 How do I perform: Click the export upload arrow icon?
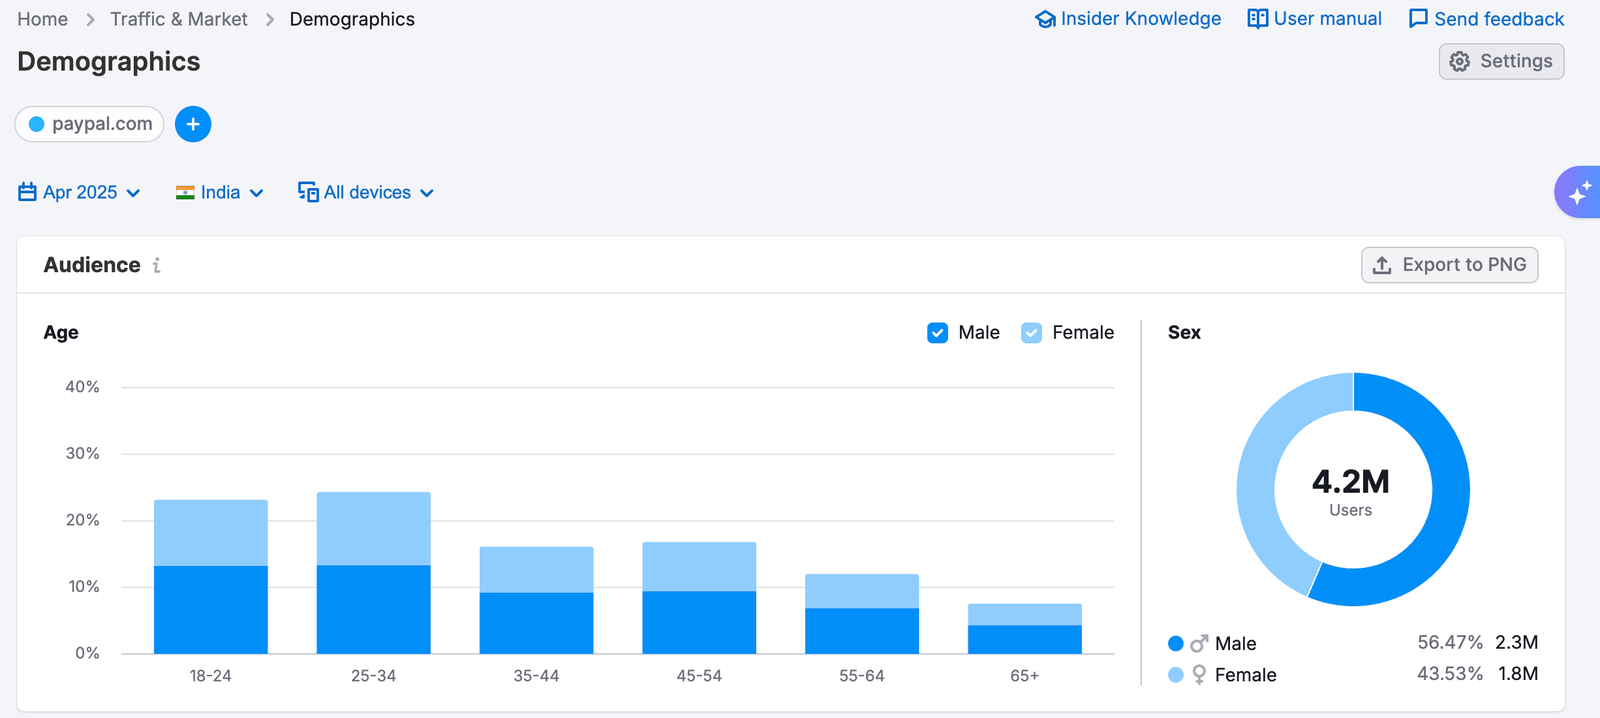click(x=1382, y=265)
